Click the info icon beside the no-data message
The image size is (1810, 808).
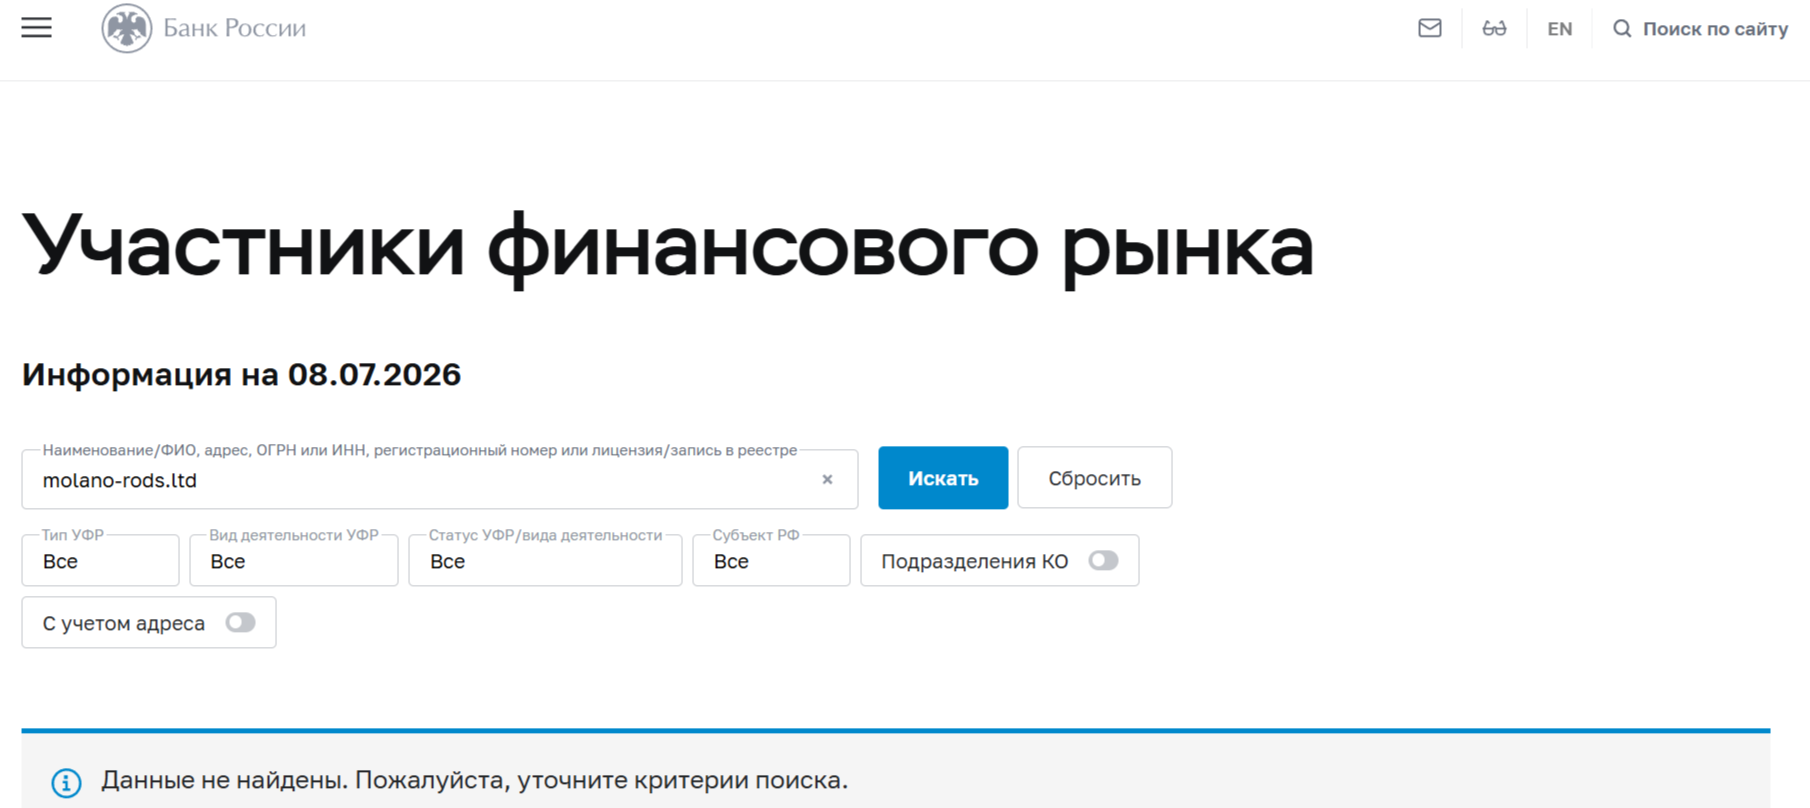click(x=67, y=783)
